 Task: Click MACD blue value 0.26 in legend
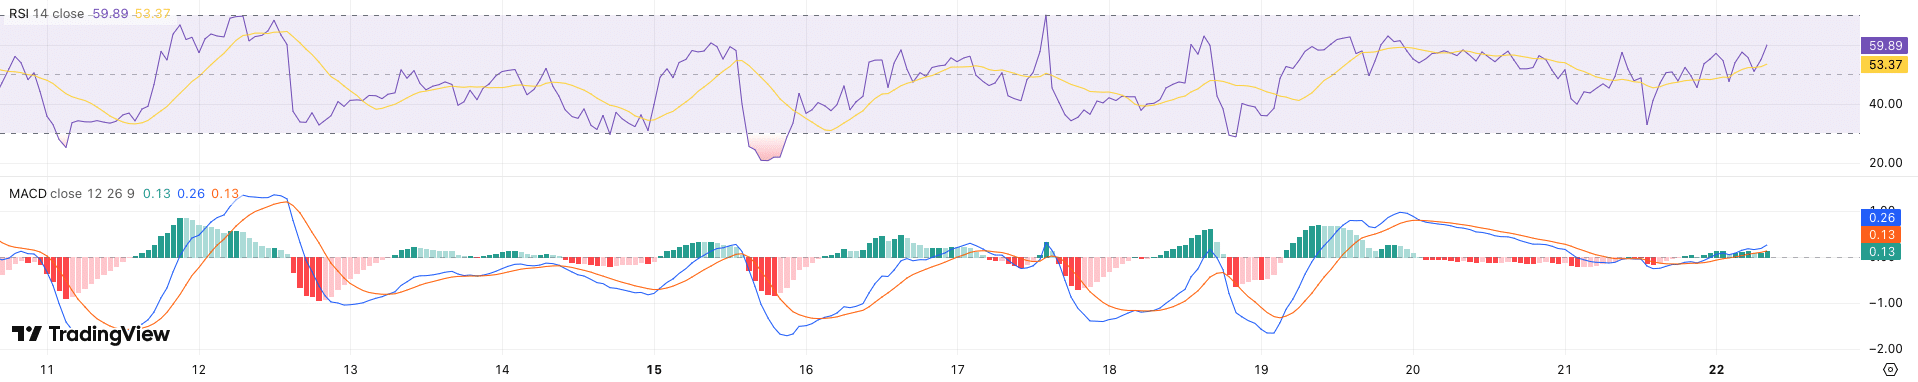coord(191,193)
